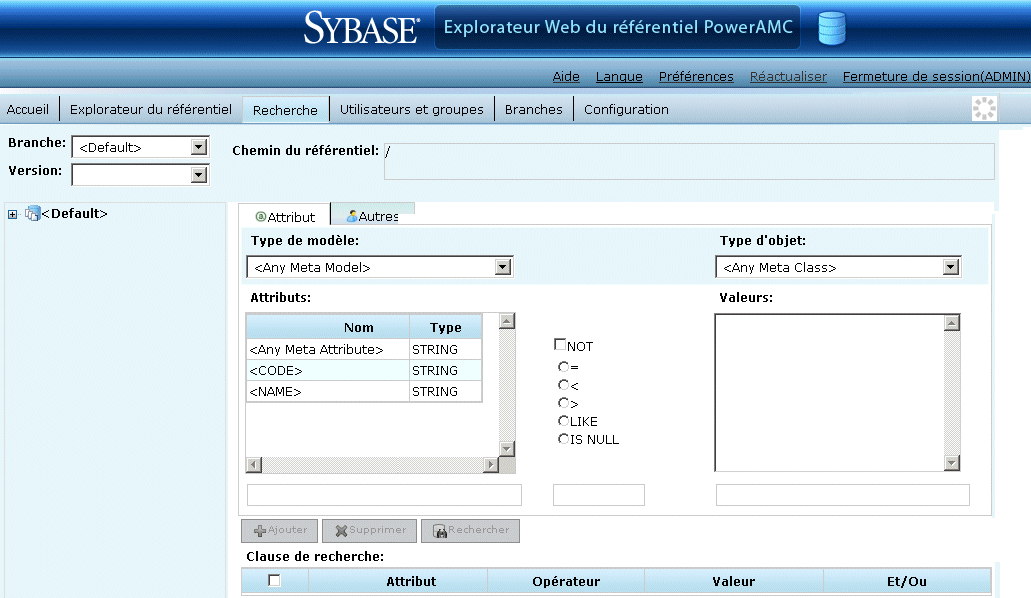Click the loading spinner icon
Image resolution: width=1031 pixels, height=598 pixels.
tap(984, 109)
